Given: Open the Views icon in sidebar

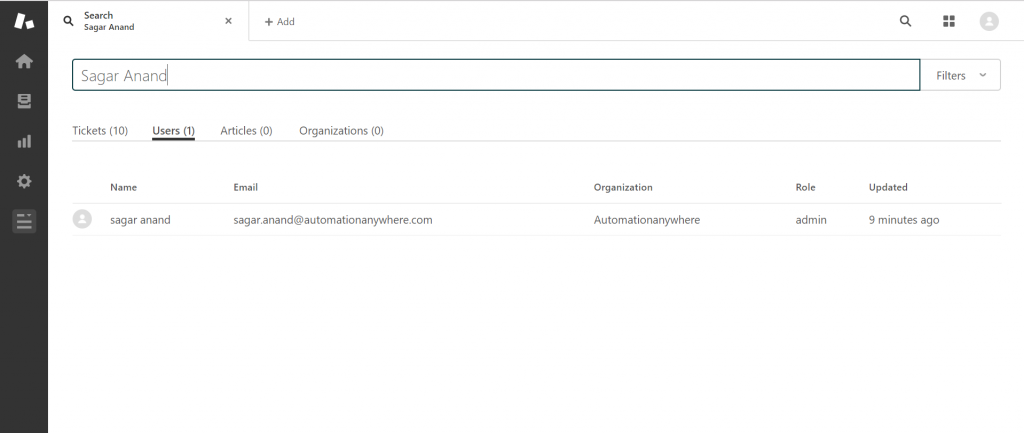Looking at the screenshot, I should (24, 101).
